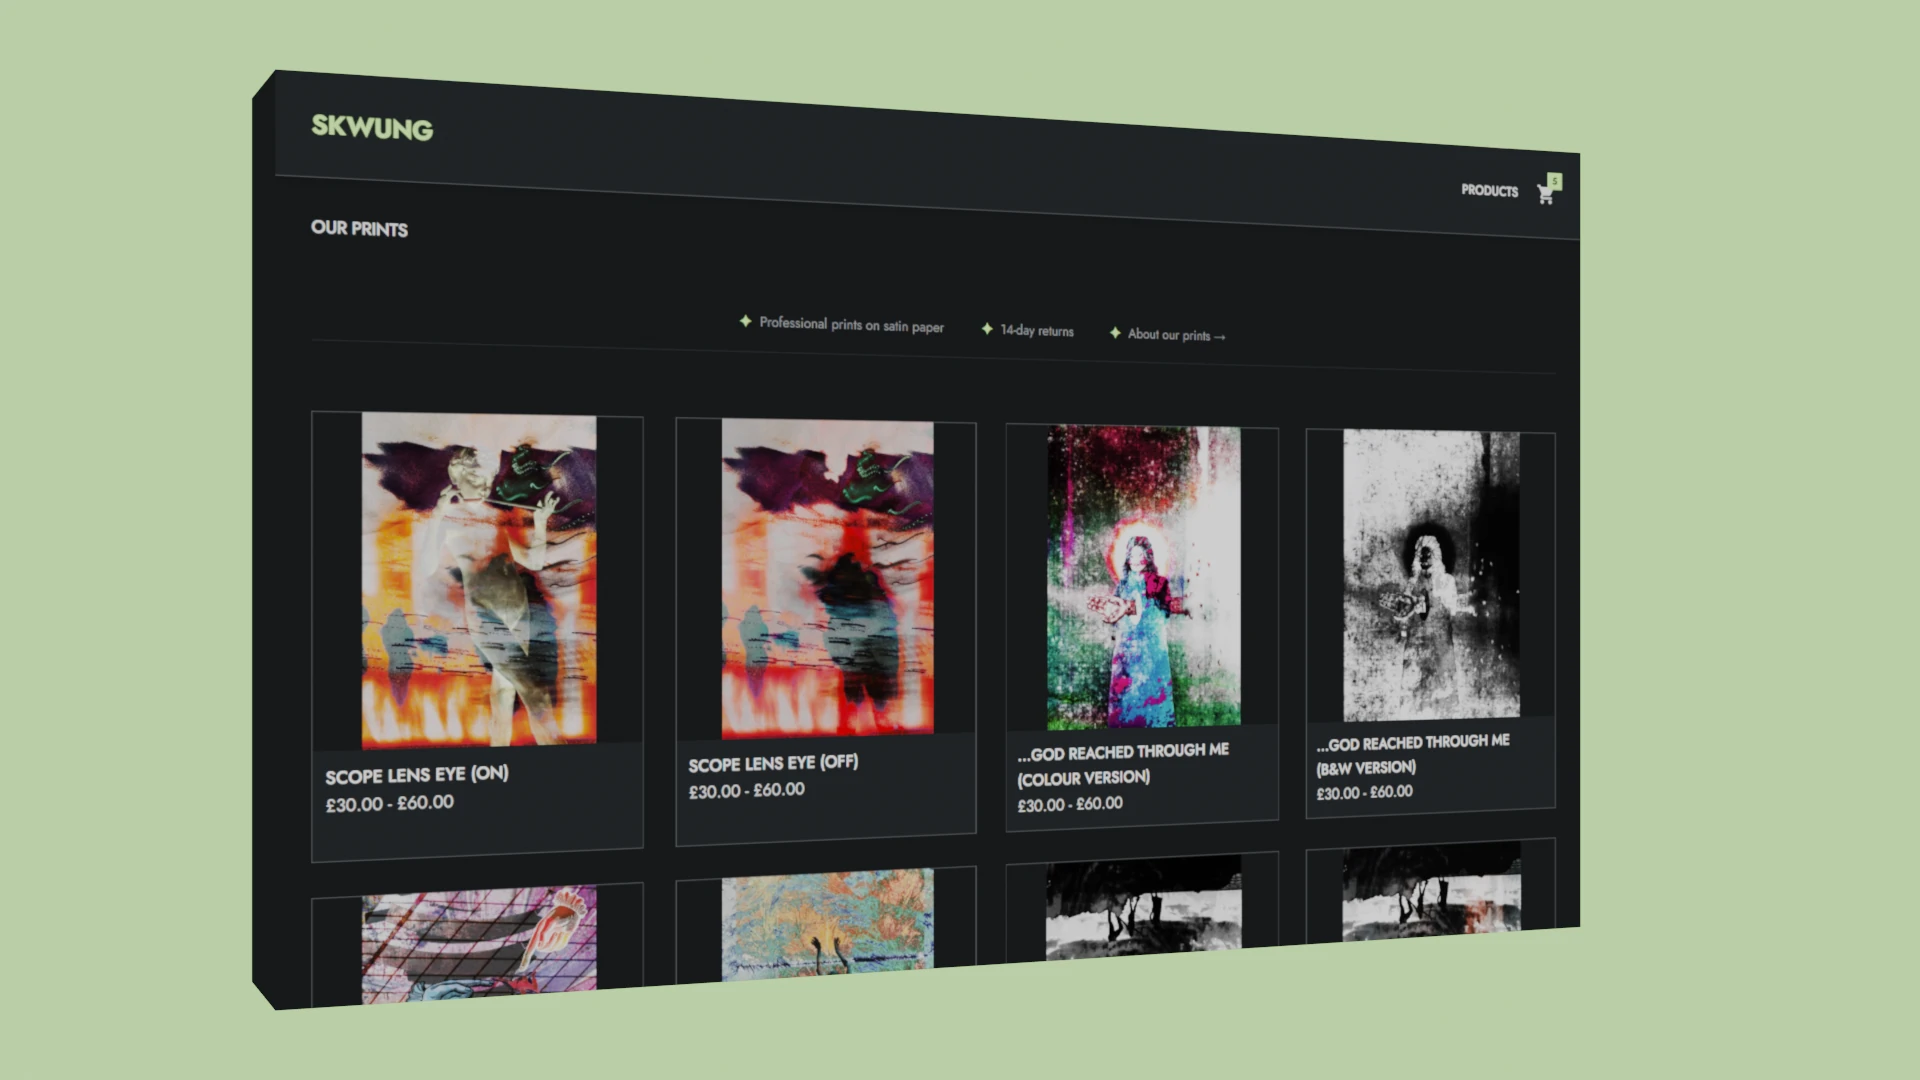Open second-row orange marbled print thumbnail
Image resolution: width=1920 pixels, height=1080 pixels.
pyautogui.click(x=828, y=924)
